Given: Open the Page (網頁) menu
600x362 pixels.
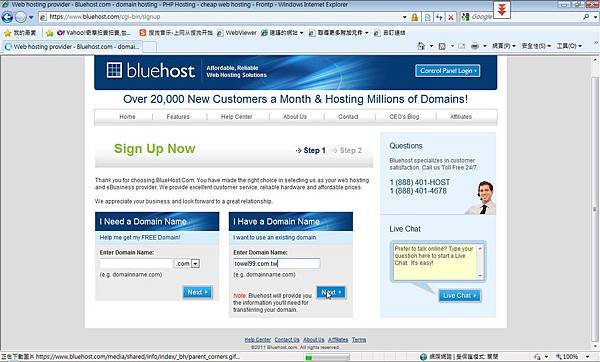Looking at the screenshot, I should pos(504,46).
